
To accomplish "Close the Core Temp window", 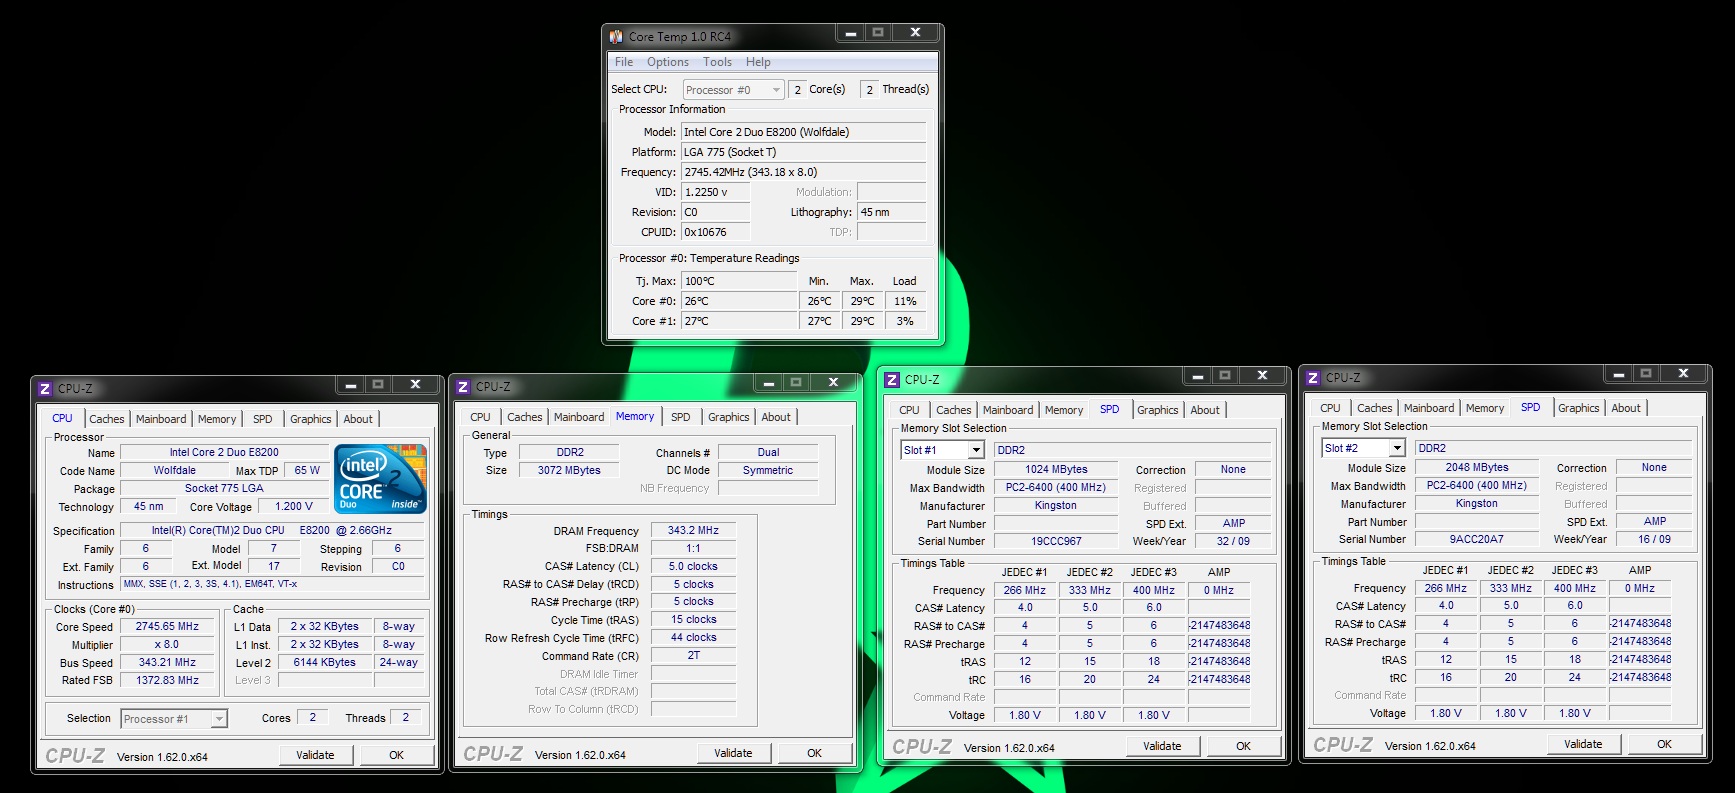I will [914, 34].
